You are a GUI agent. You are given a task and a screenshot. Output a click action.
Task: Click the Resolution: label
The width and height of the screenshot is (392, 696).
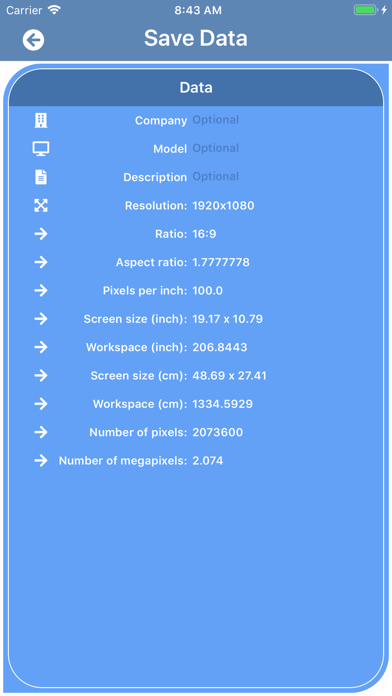coord(156,206)
